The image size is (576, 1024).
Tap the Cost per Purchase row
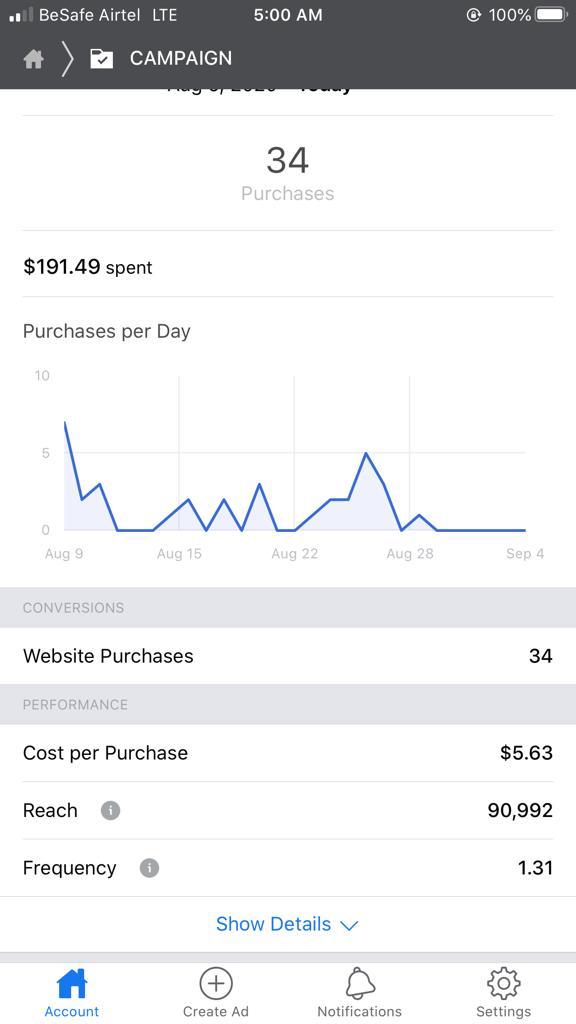click(x=287, y=752)
